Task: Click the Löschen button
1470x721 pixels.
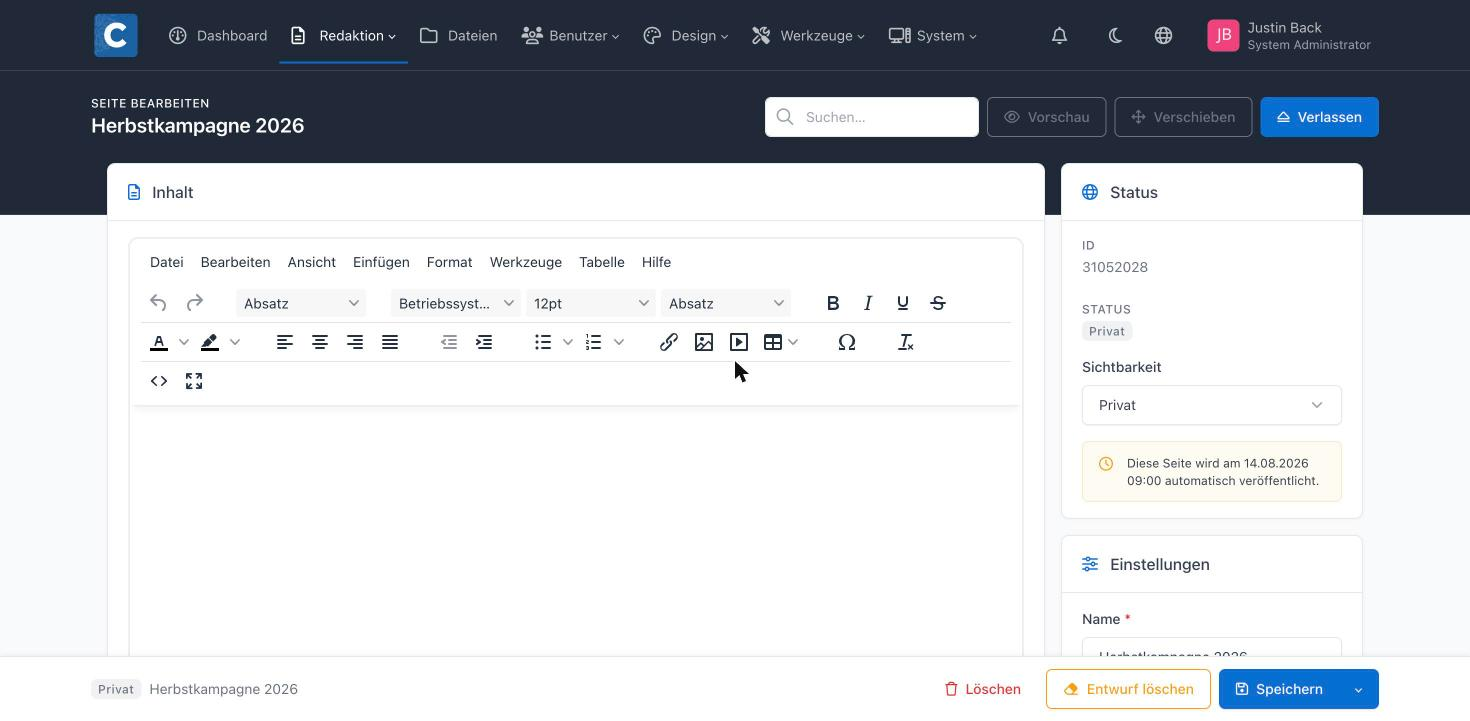Action: point(983,689)
